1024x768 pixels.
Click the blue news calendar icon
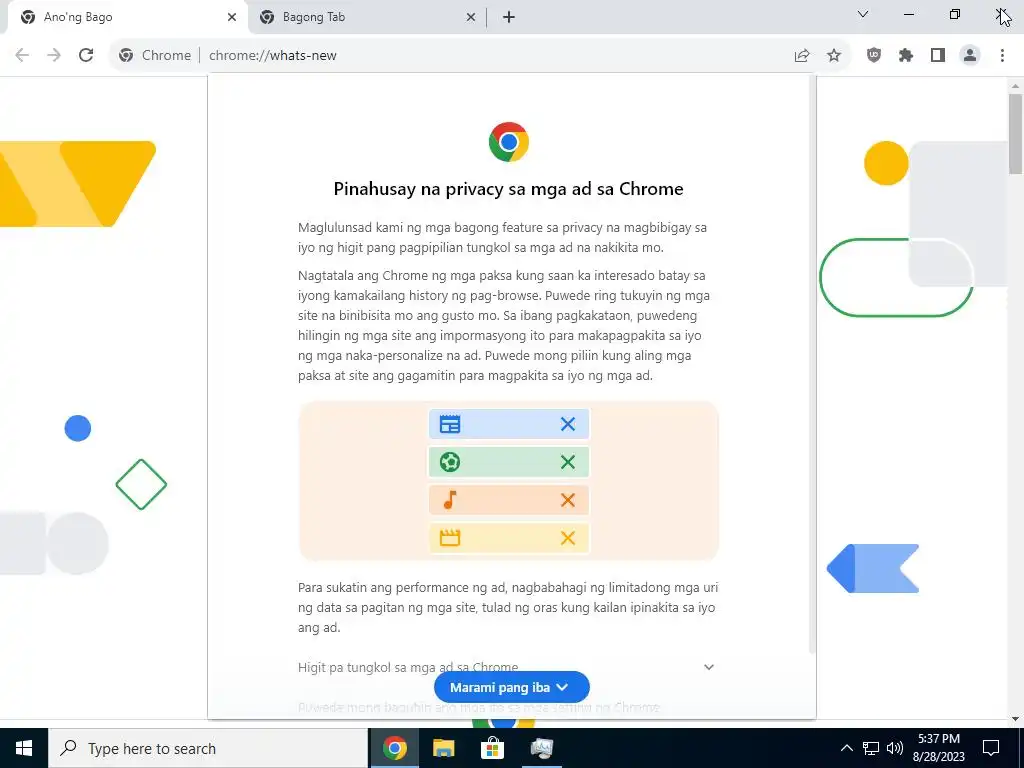point(450,424)
